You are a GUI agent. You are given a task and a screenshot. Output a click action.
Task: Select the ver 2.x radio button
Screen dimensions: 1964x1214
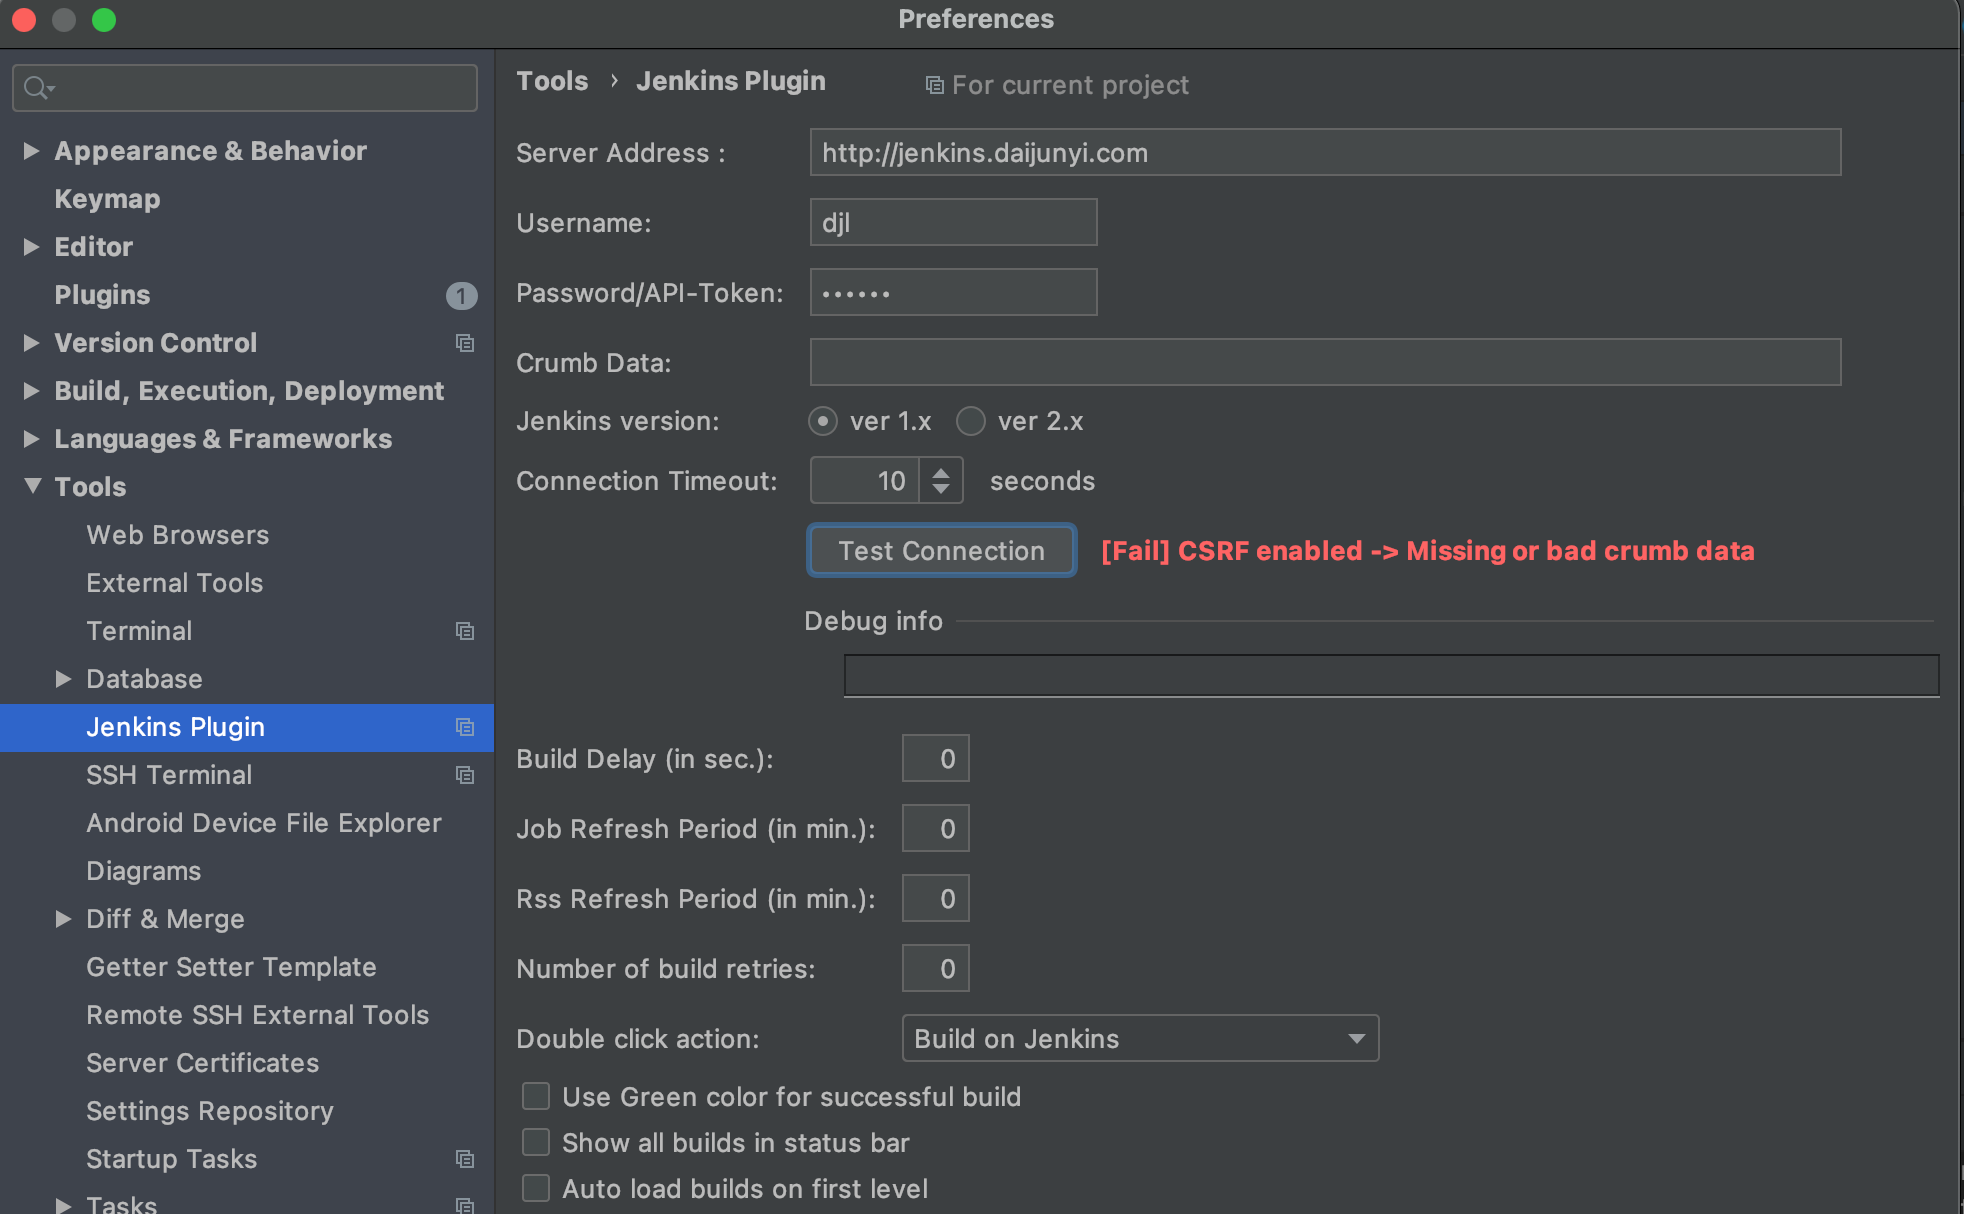tap(971, 421)
